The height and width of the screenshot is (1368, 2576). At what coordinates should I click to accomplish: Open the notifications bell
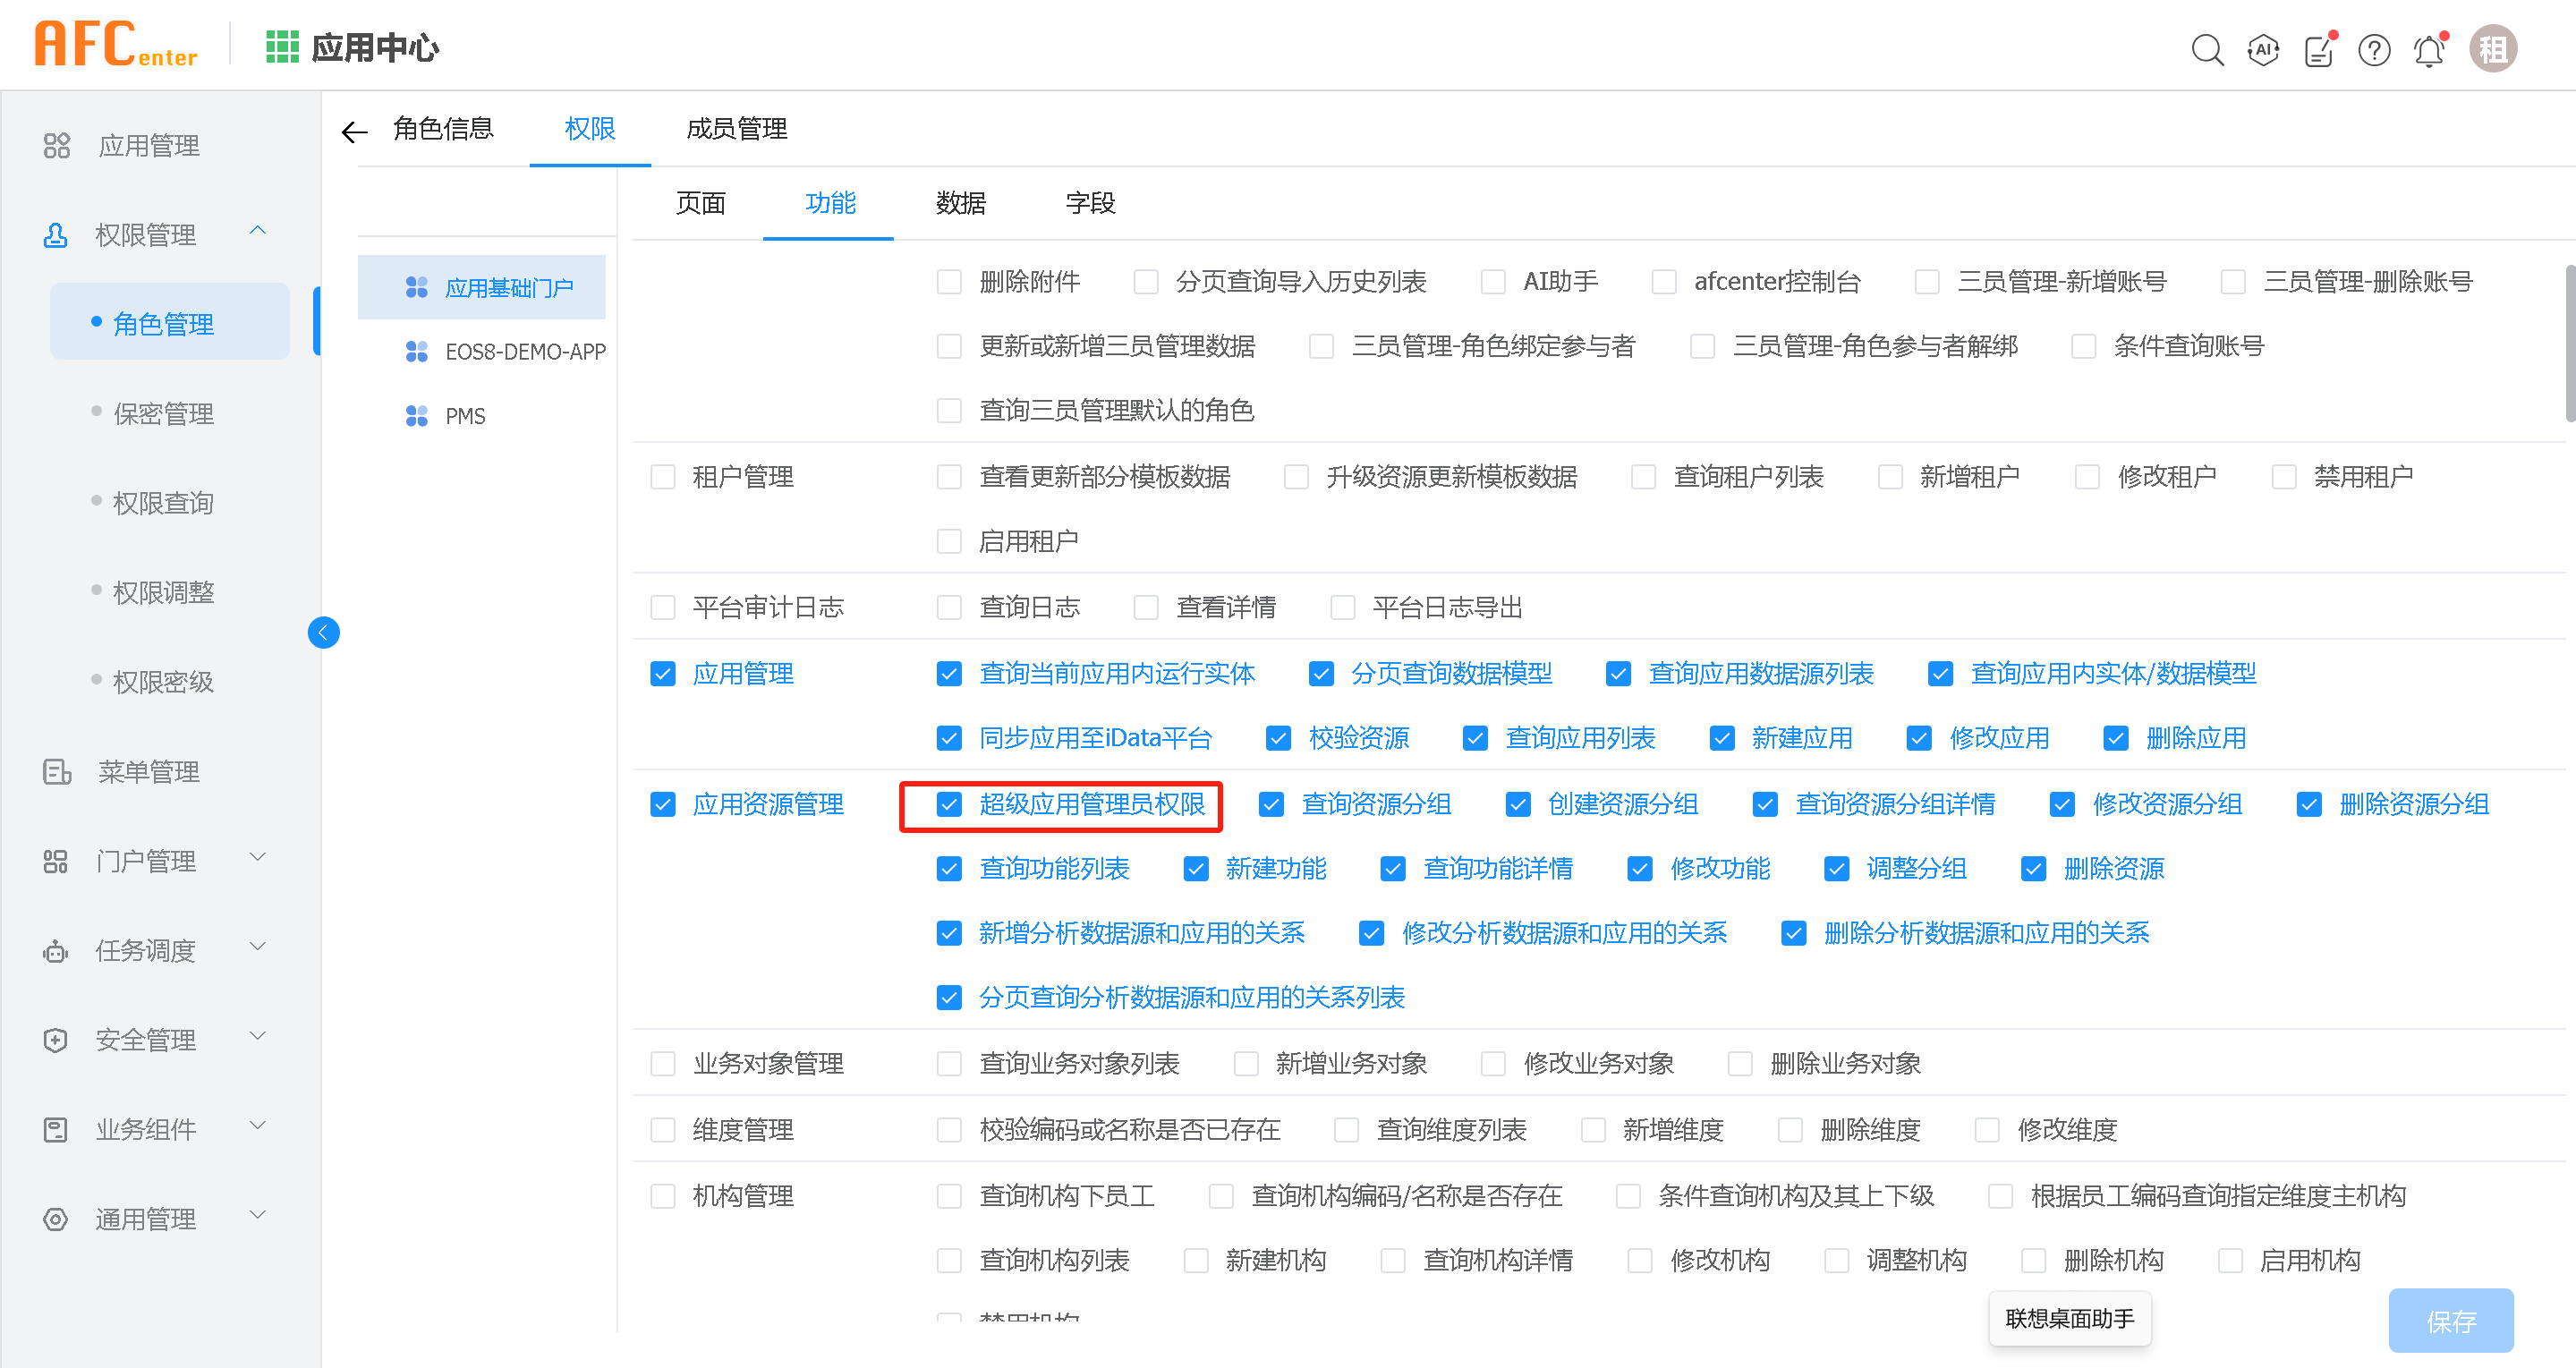point(2428,49)
